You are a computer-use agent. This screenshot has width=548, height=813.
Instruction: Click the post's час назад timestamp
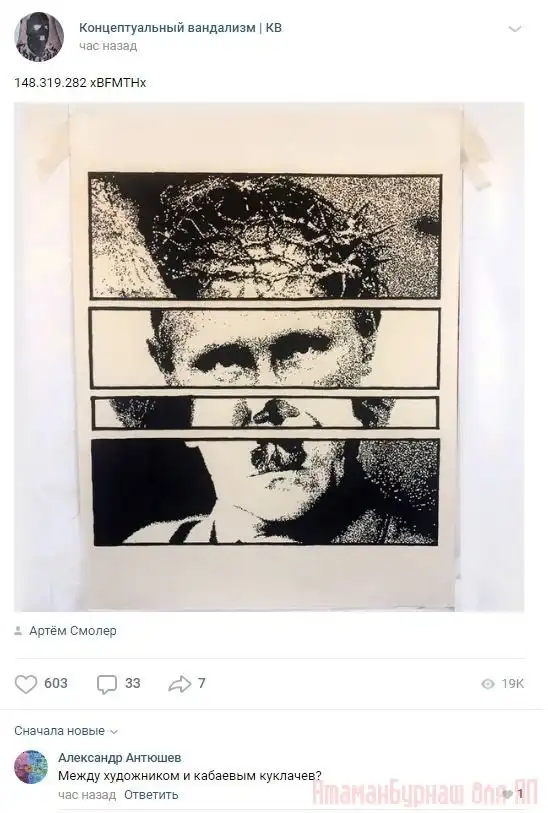click(x=108, y=46)
